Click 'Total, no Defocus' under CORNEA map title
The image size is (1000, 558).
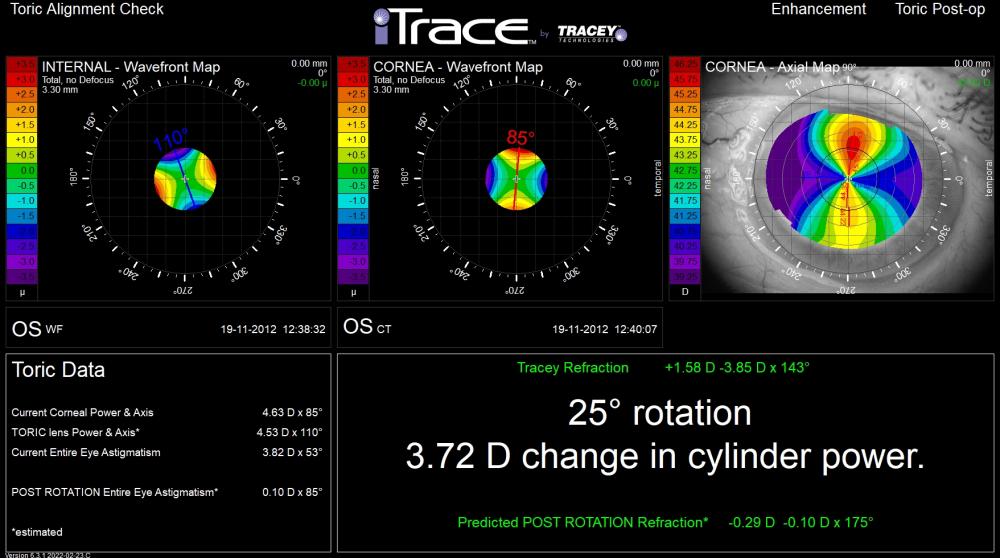point(409,80)
